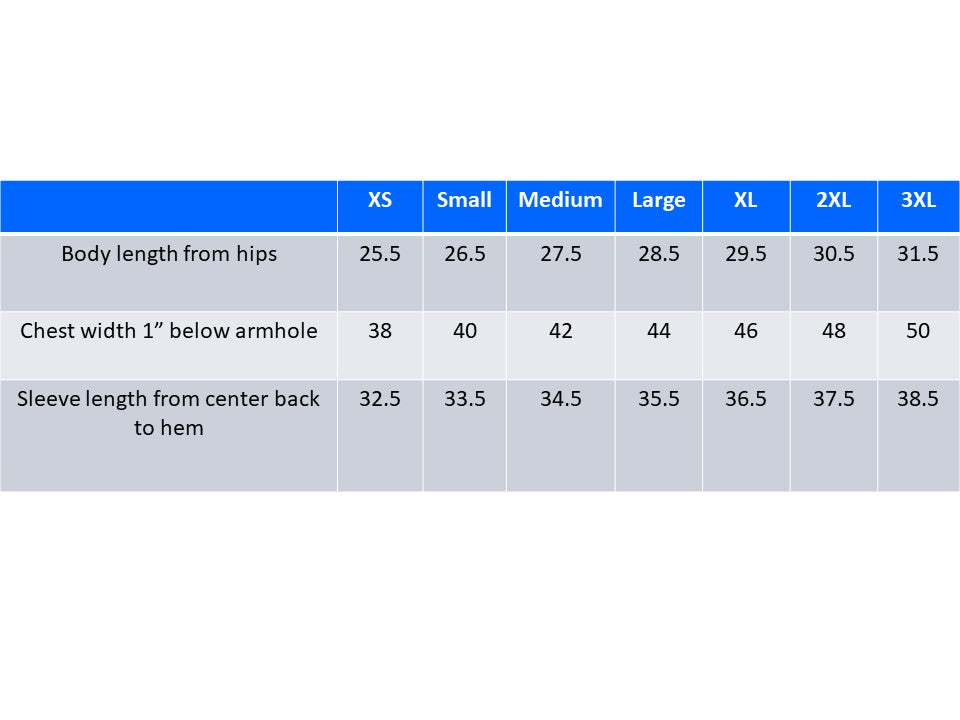960x720 pixels.
Task: Click the 3XL column header
Action: (x=918, y=200)
